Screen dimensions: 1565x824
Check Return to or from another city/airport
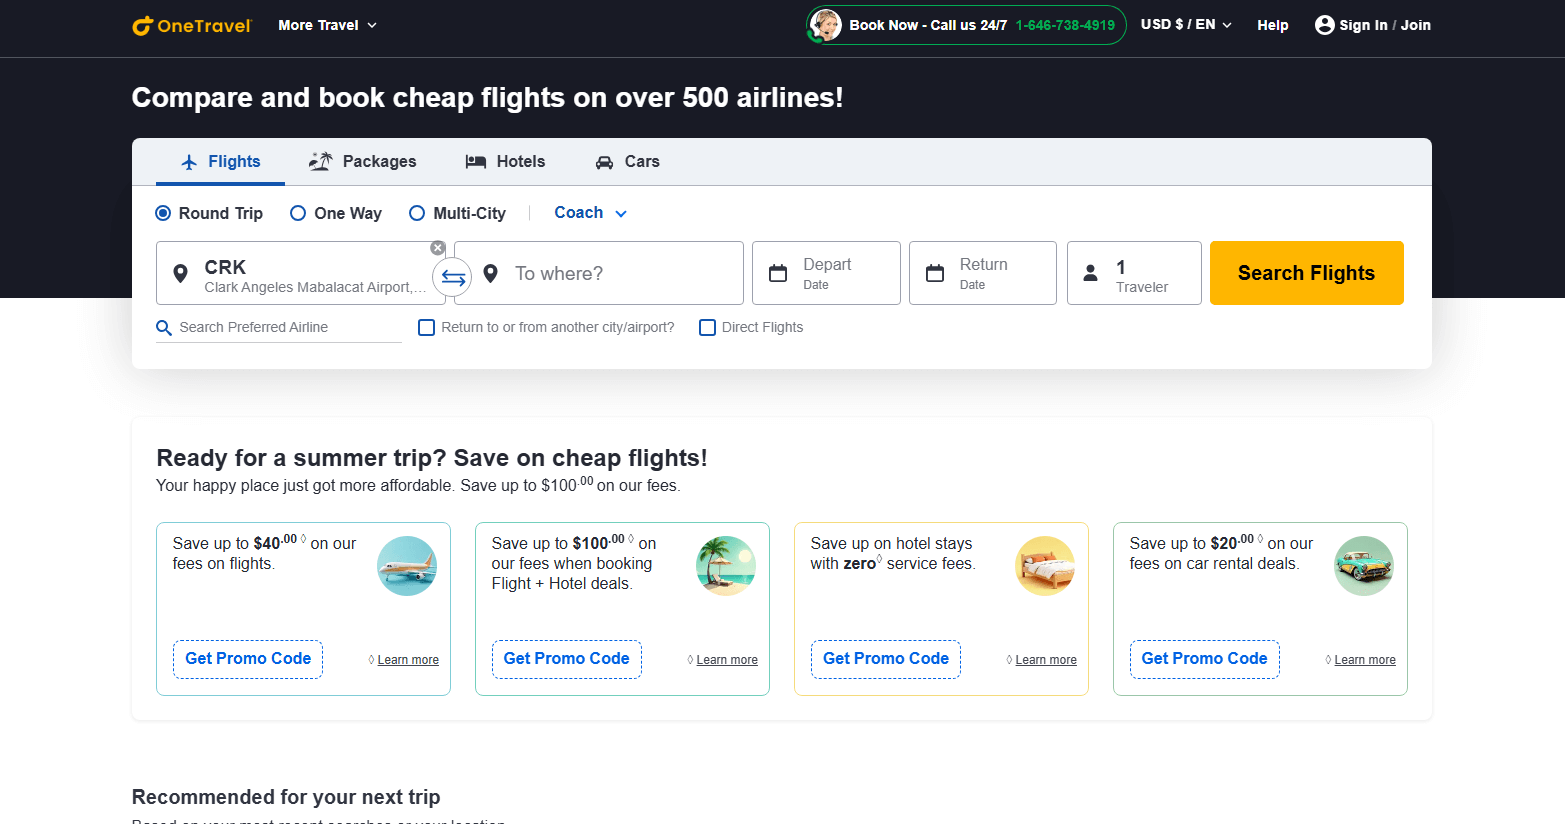pyautogui.click(x=427, y=328)
